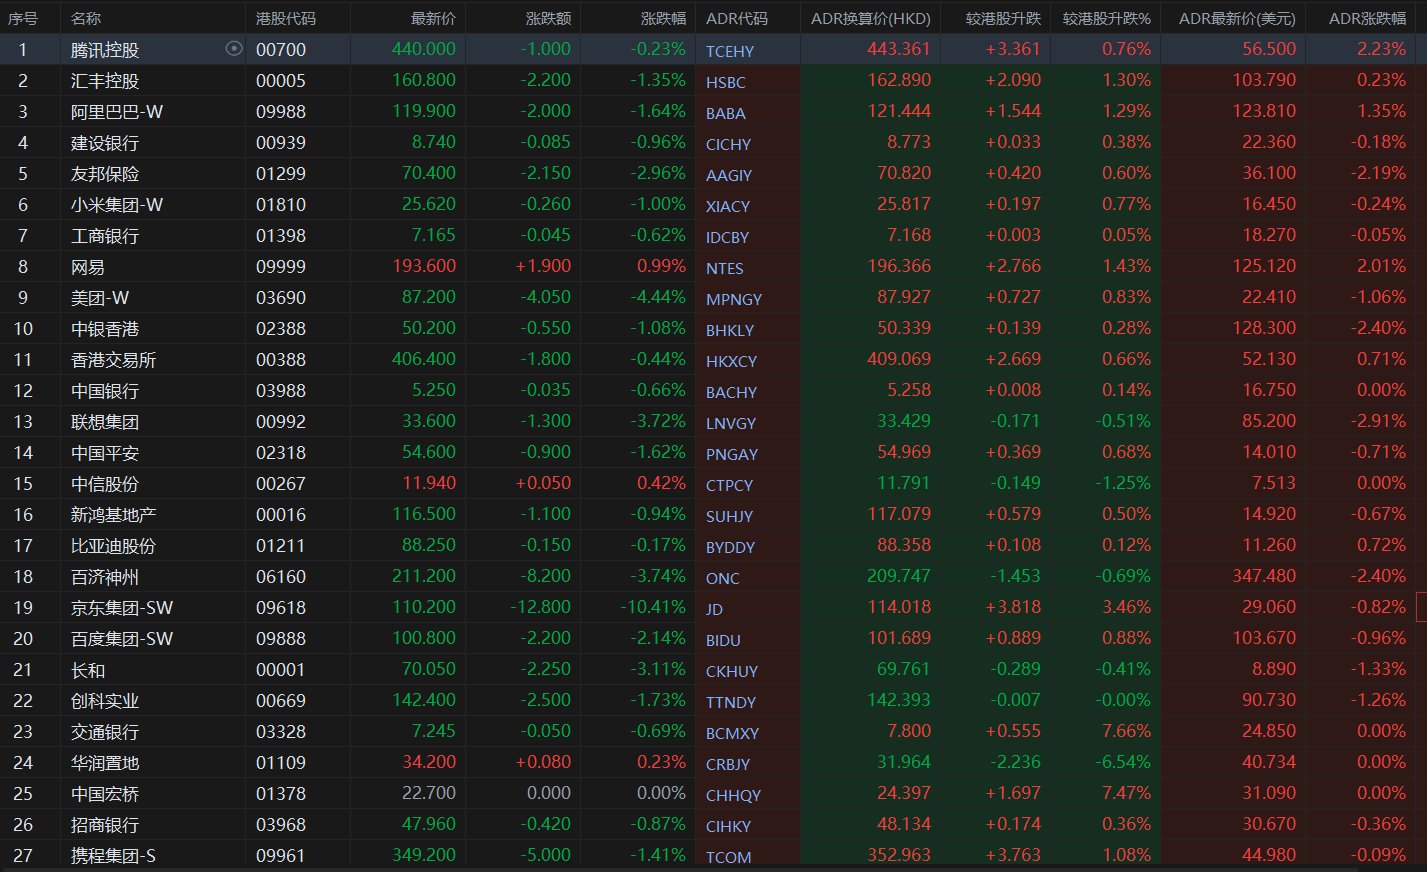Screen dimensions: 1427x872
Task: Click the JD ADR code
Action: (x=714, y=609)
